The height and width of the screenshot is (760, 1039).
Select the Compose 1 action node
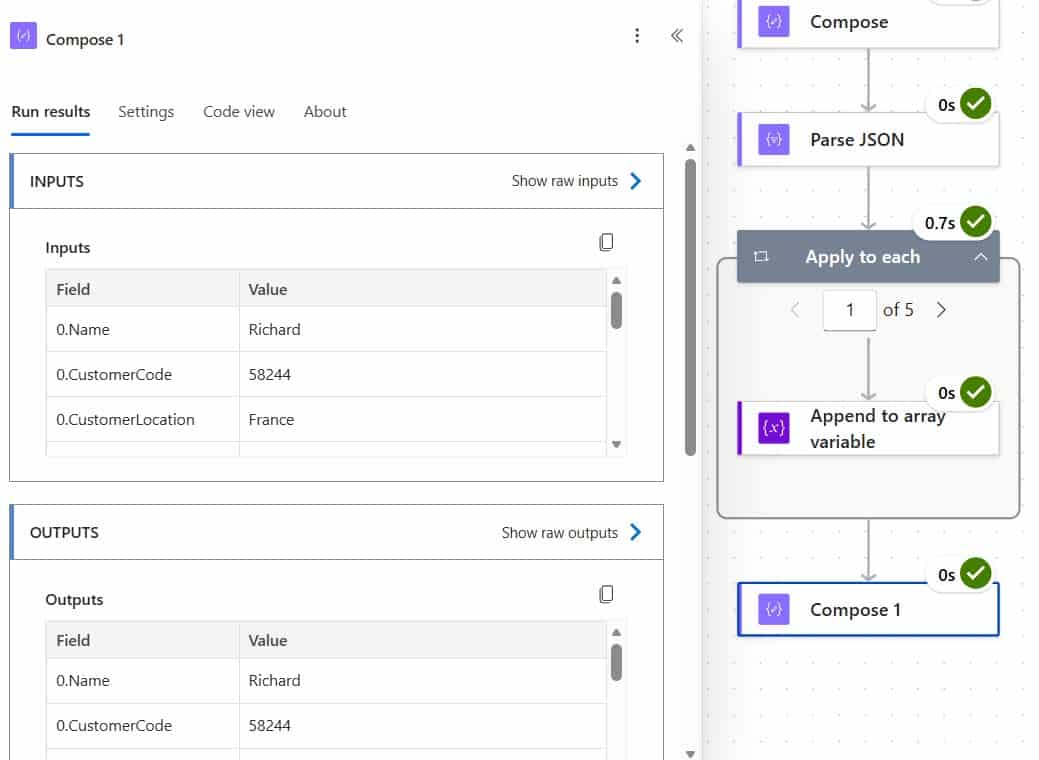(x=868, y=609)
